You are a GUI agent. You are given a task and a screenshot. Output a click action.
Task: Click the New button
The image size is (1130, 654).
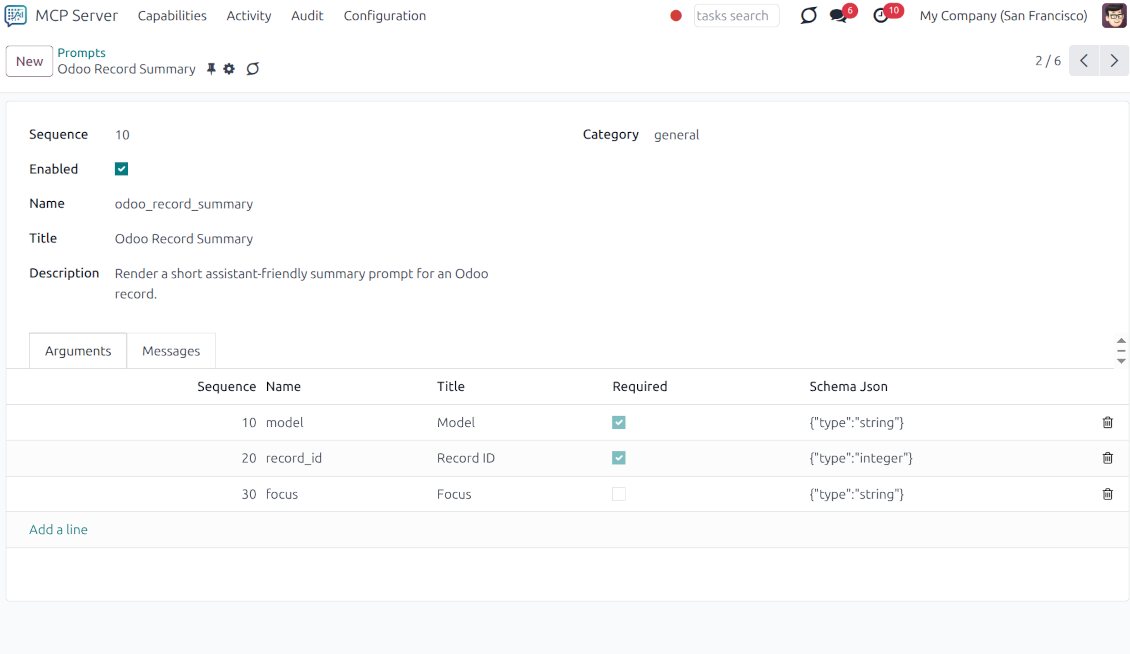click(x=29, y=61)
